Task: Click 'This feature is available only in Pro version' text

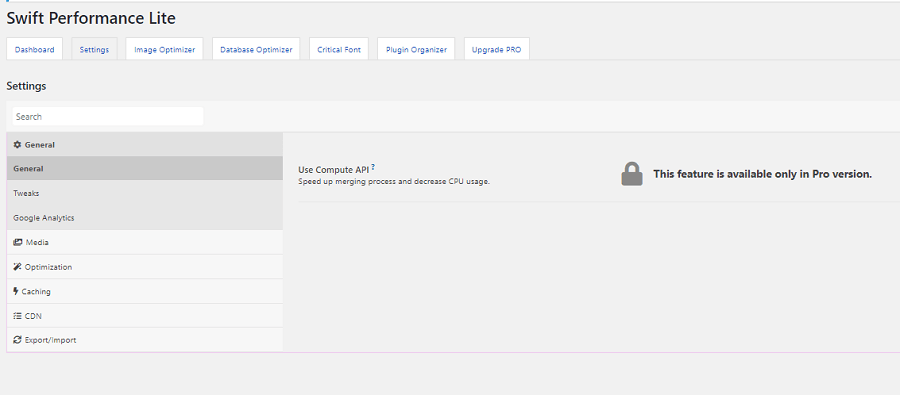Action: (762, 174)
